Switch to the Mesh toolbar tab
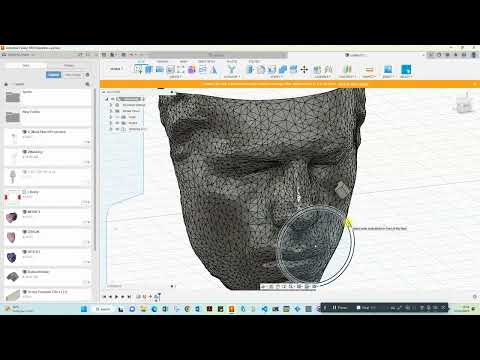Viewport: 480px width, 360px height. click(x=183, y=61)
